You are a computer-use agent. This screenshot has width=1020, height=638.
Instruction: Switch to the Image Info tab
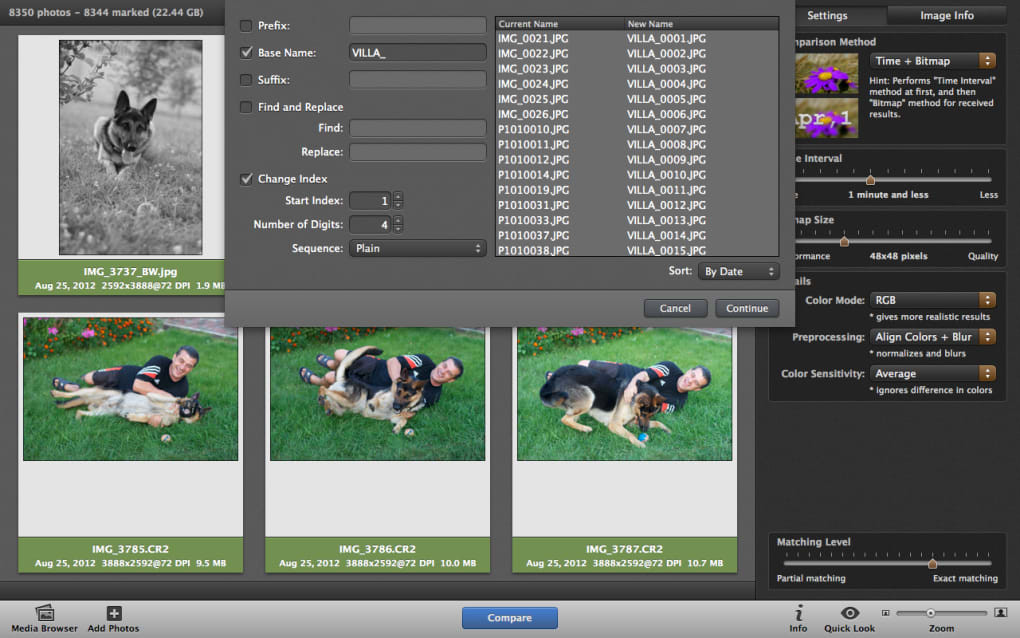tap(946, 15)
